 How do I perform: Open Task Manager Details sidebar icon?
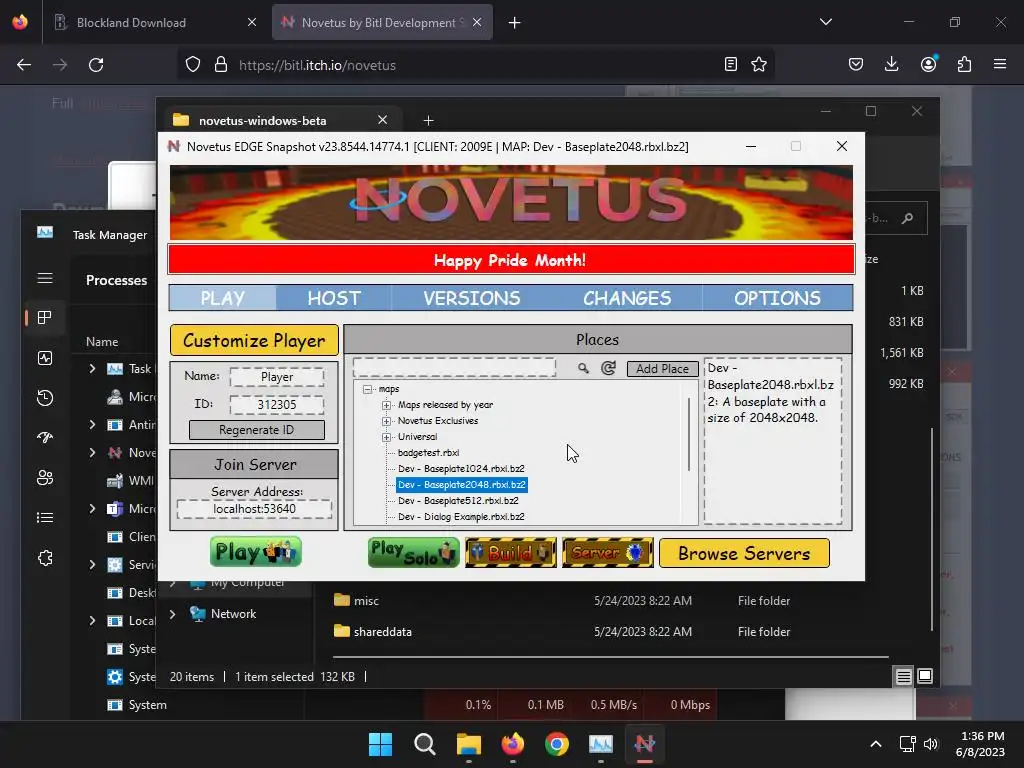(45, 518)
